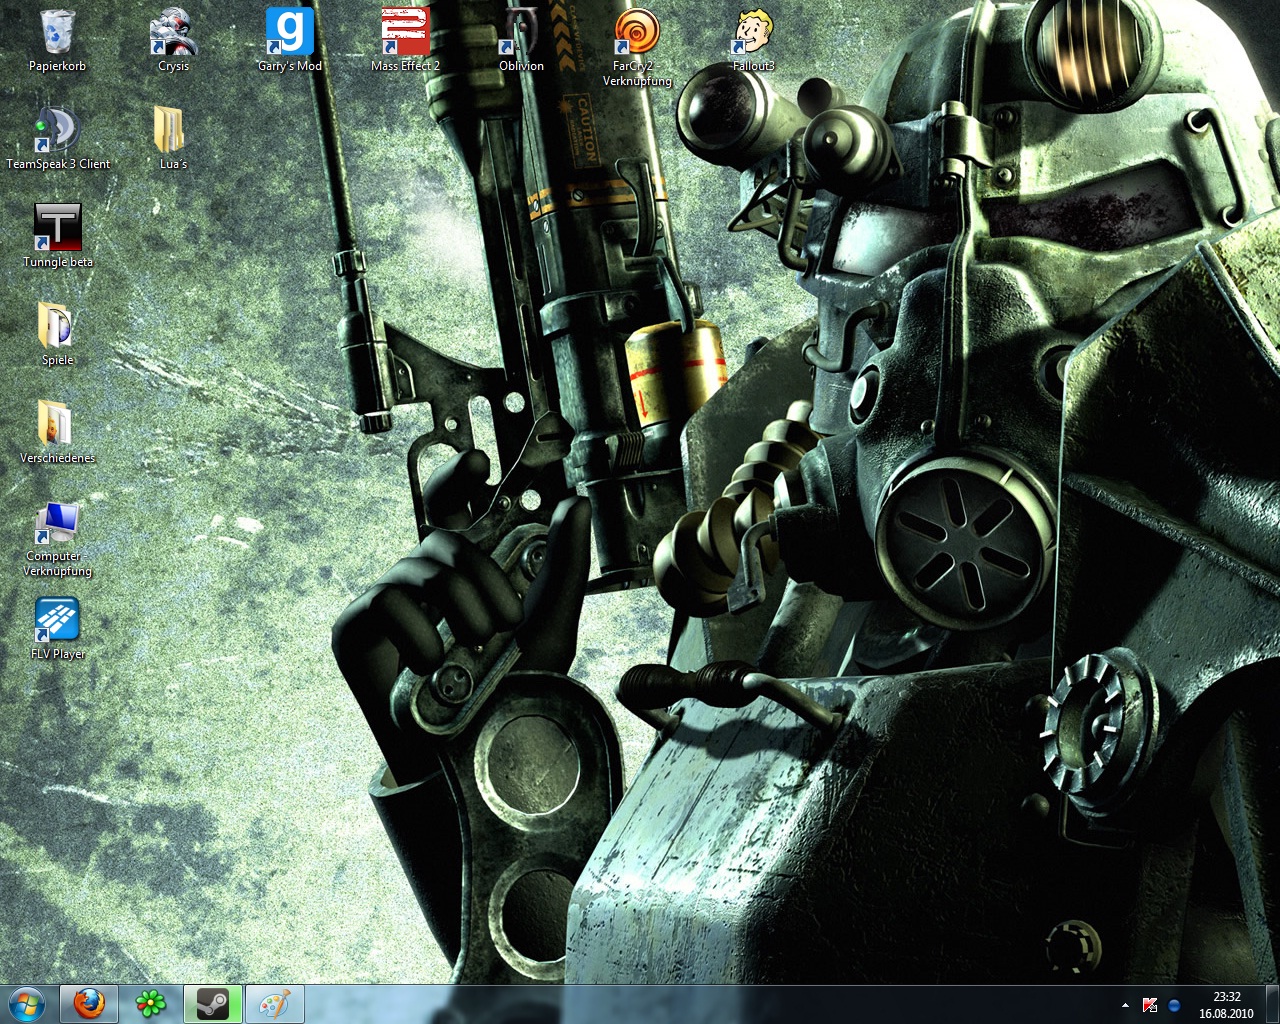Click the Kaspersky tray icon
This screenshot has width=1280, height=1024.
click(x=1150, y=1005)
